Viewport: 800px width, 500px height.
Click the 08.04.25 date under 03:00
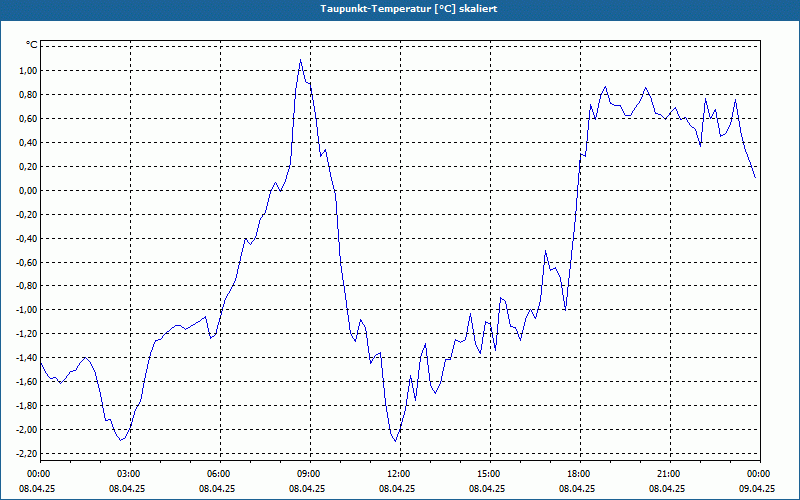[x=128, y=488]
